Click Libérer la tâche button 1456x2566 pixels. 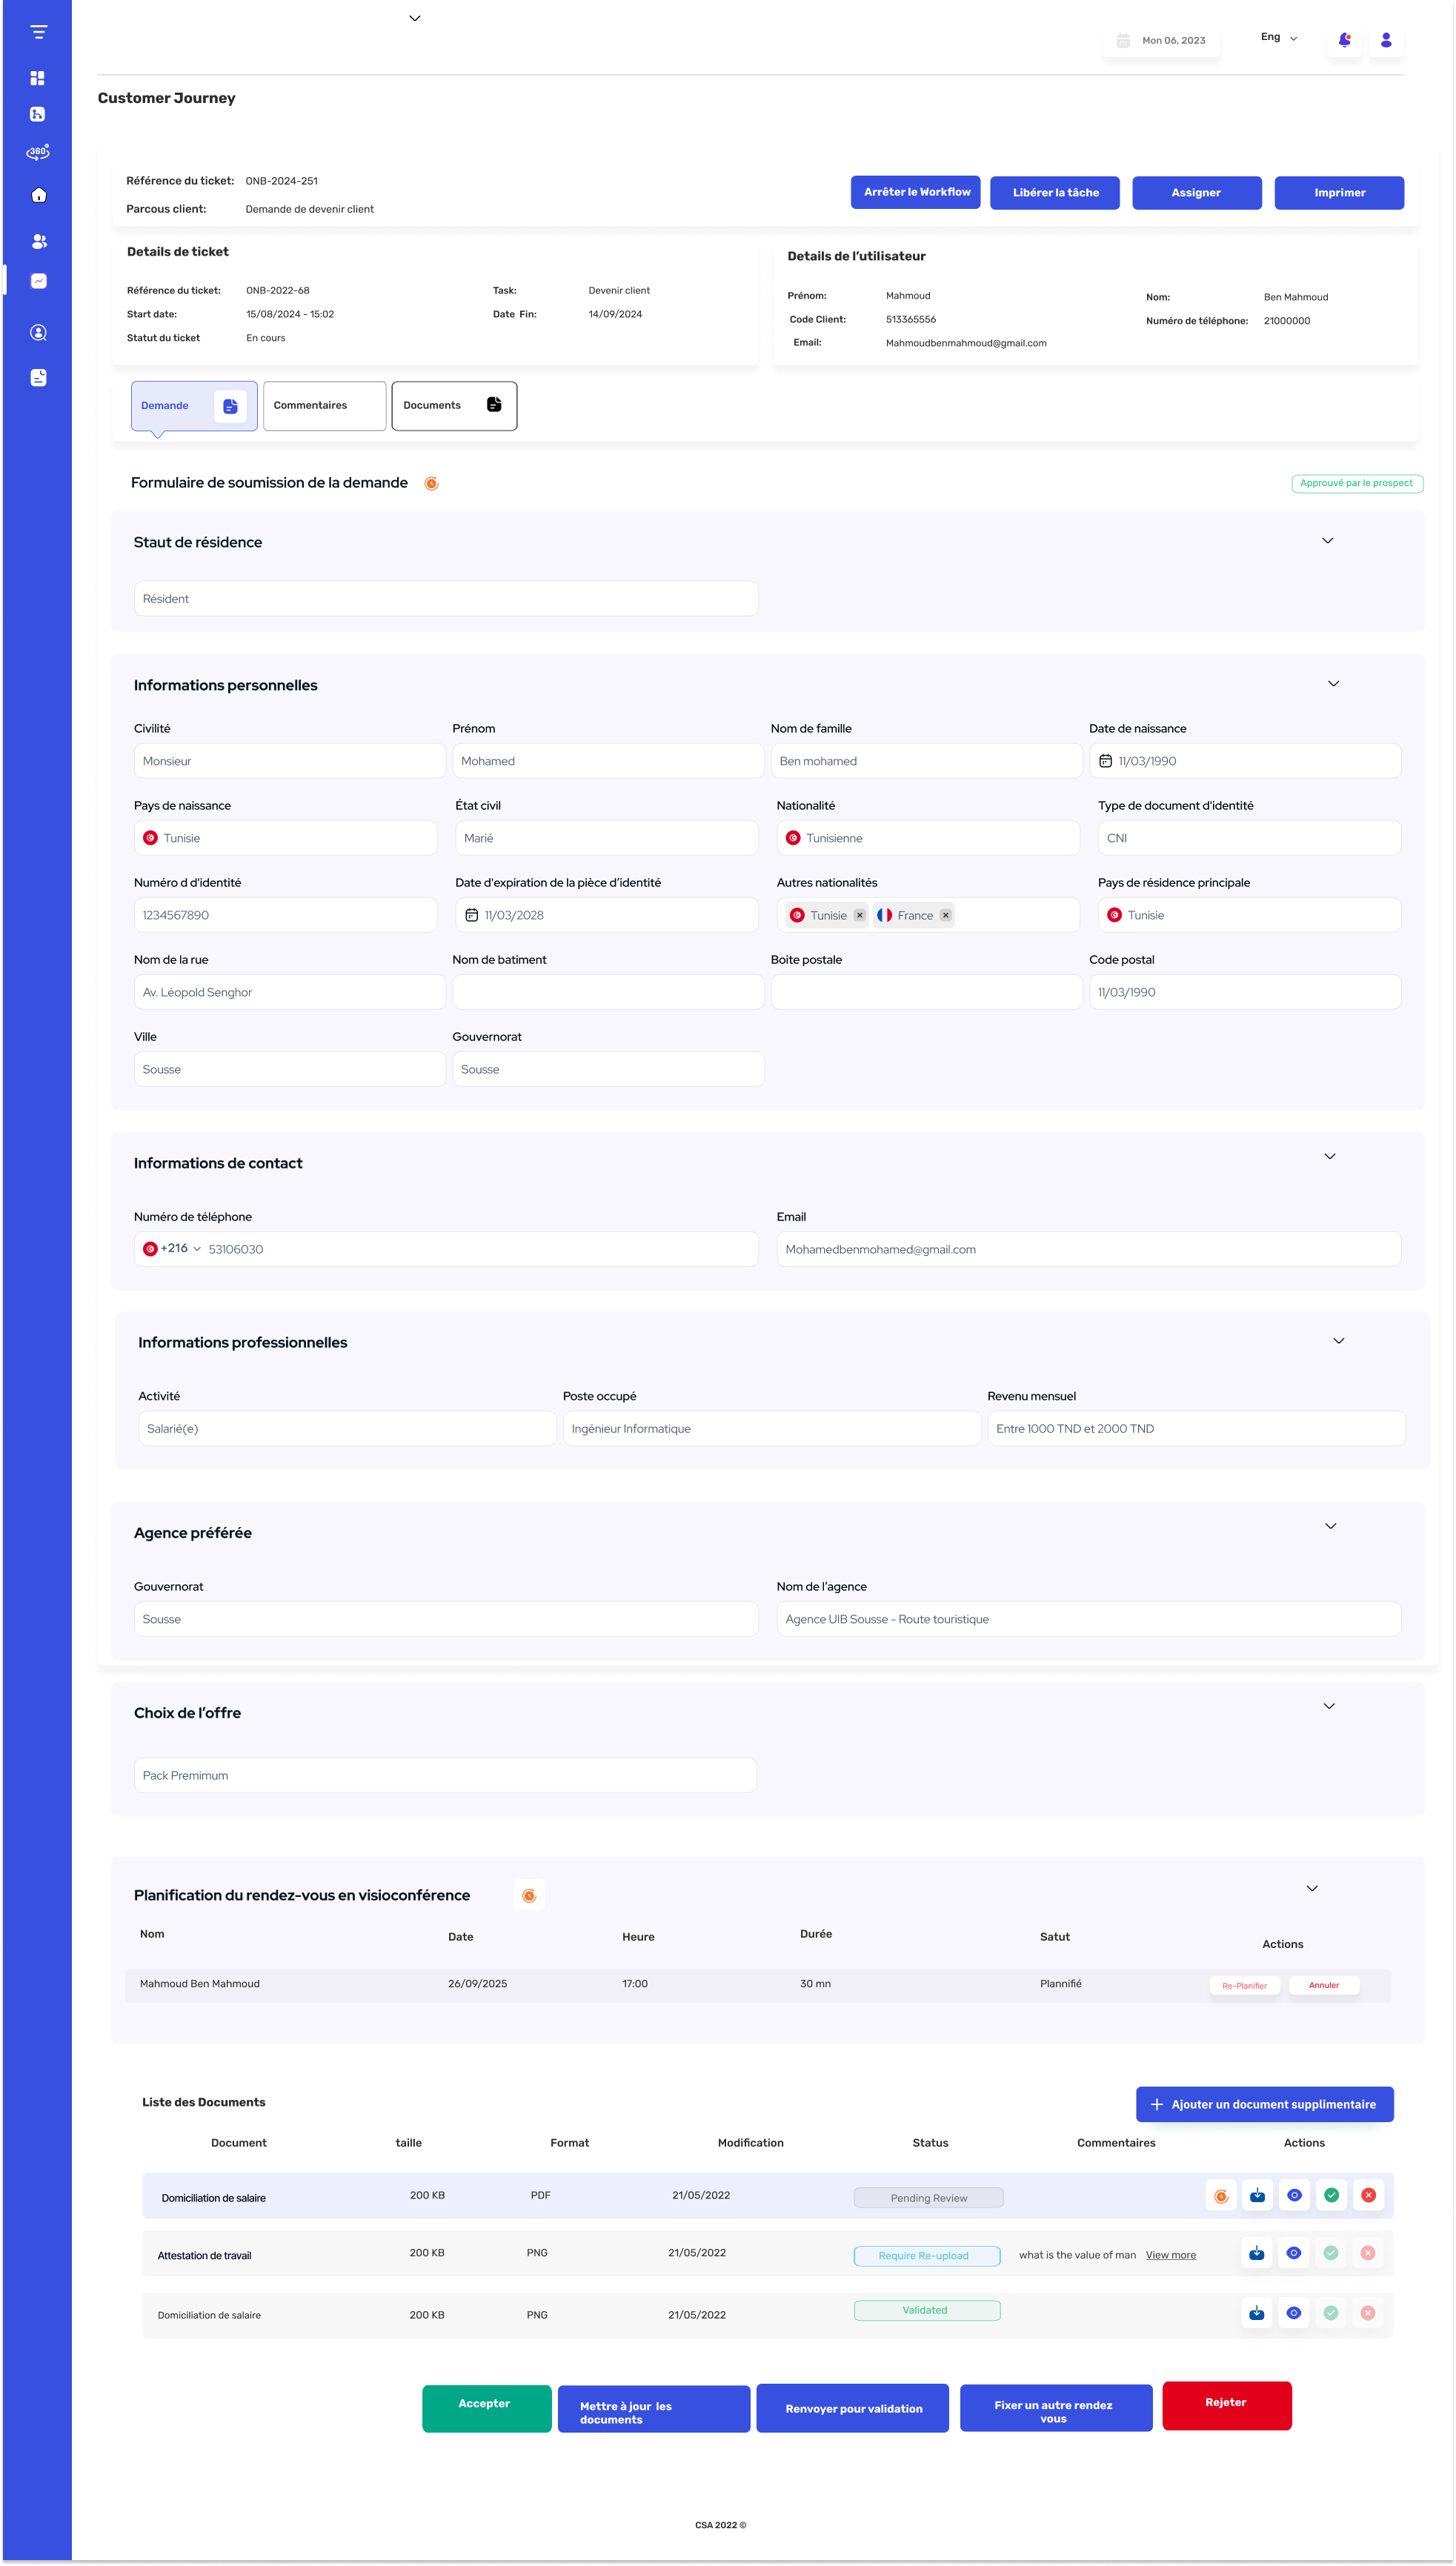[x=1055, y=193]
